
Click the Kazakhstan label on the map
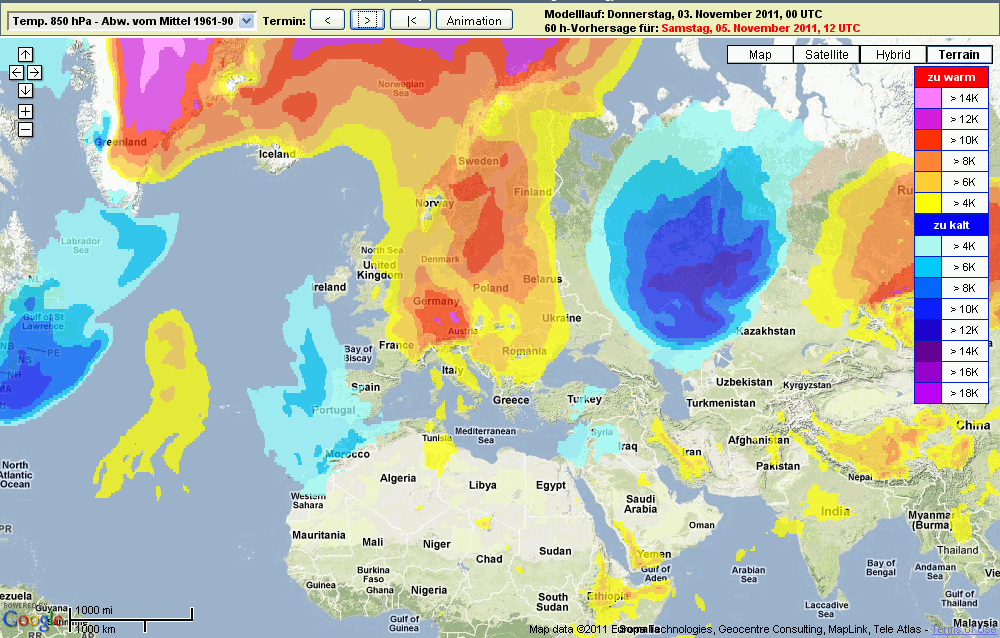[x=766, y=331]
